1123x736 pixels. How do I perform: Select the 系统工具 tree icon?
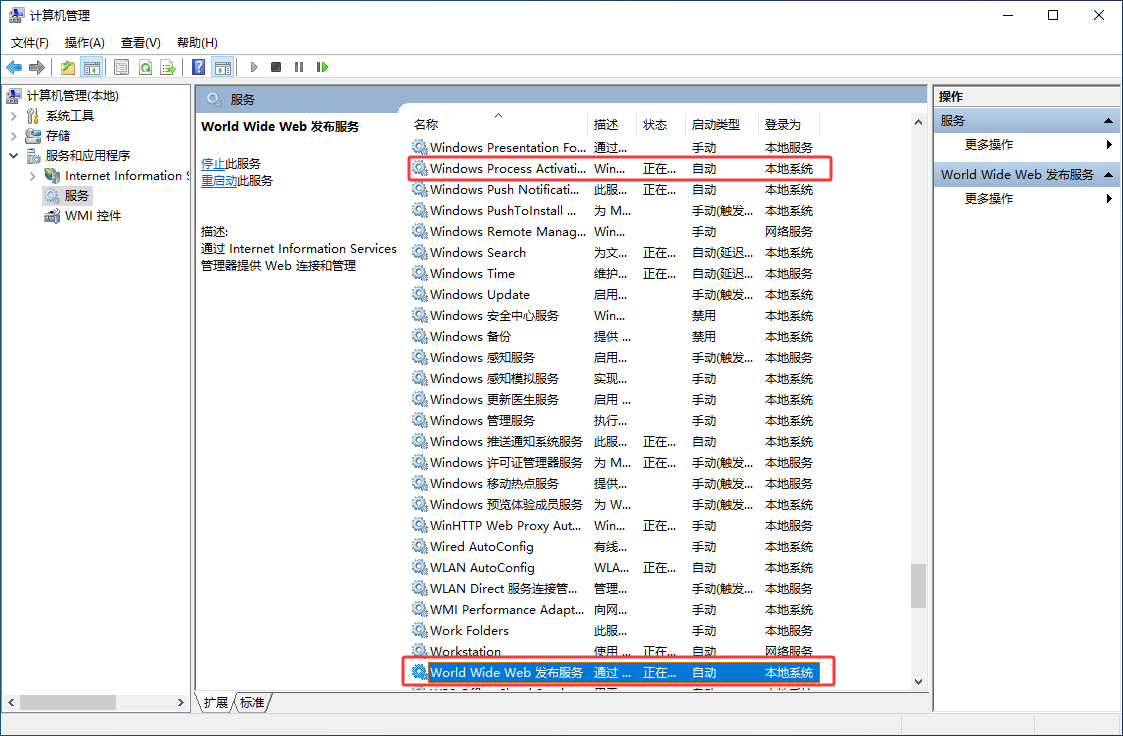[33, 116]
